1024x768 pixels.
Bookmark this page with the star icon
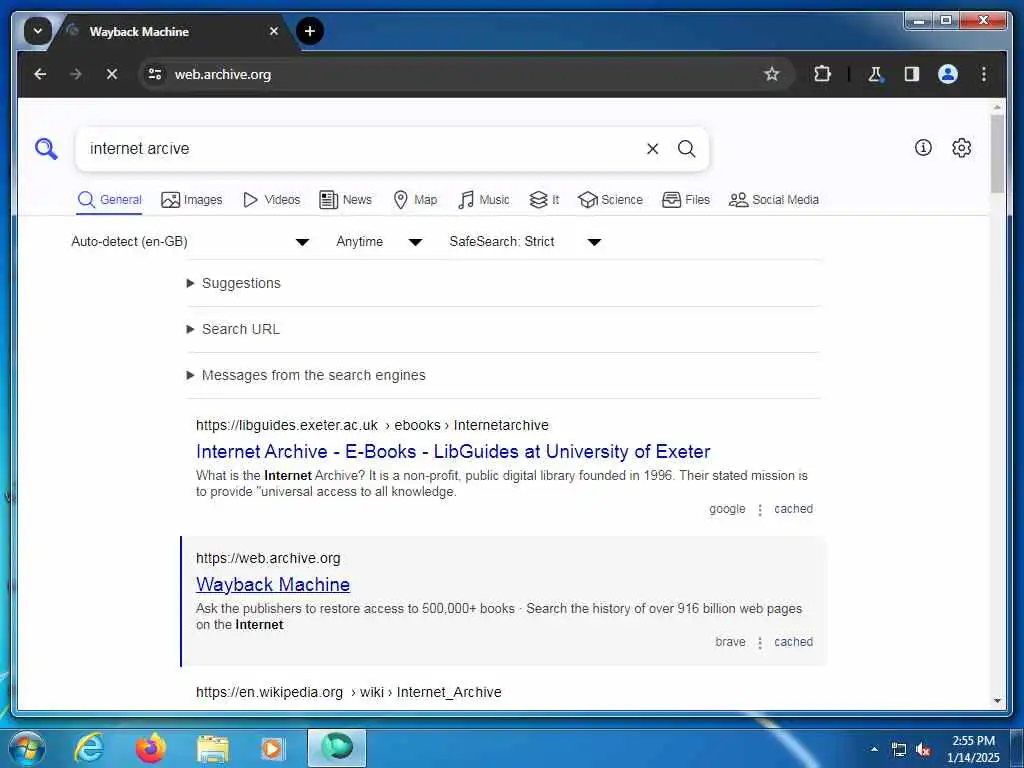point(772,74)
